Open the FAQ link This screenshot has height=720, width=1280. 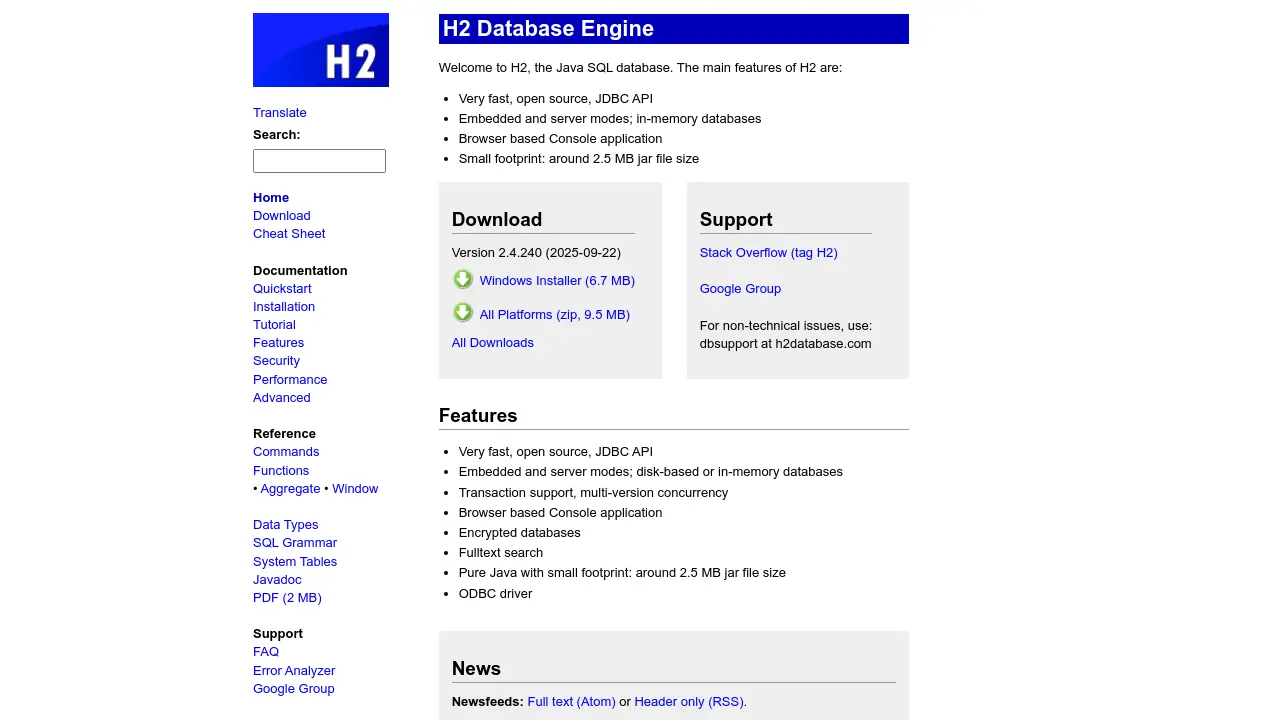pyautogui.click(x=266, y=652)
